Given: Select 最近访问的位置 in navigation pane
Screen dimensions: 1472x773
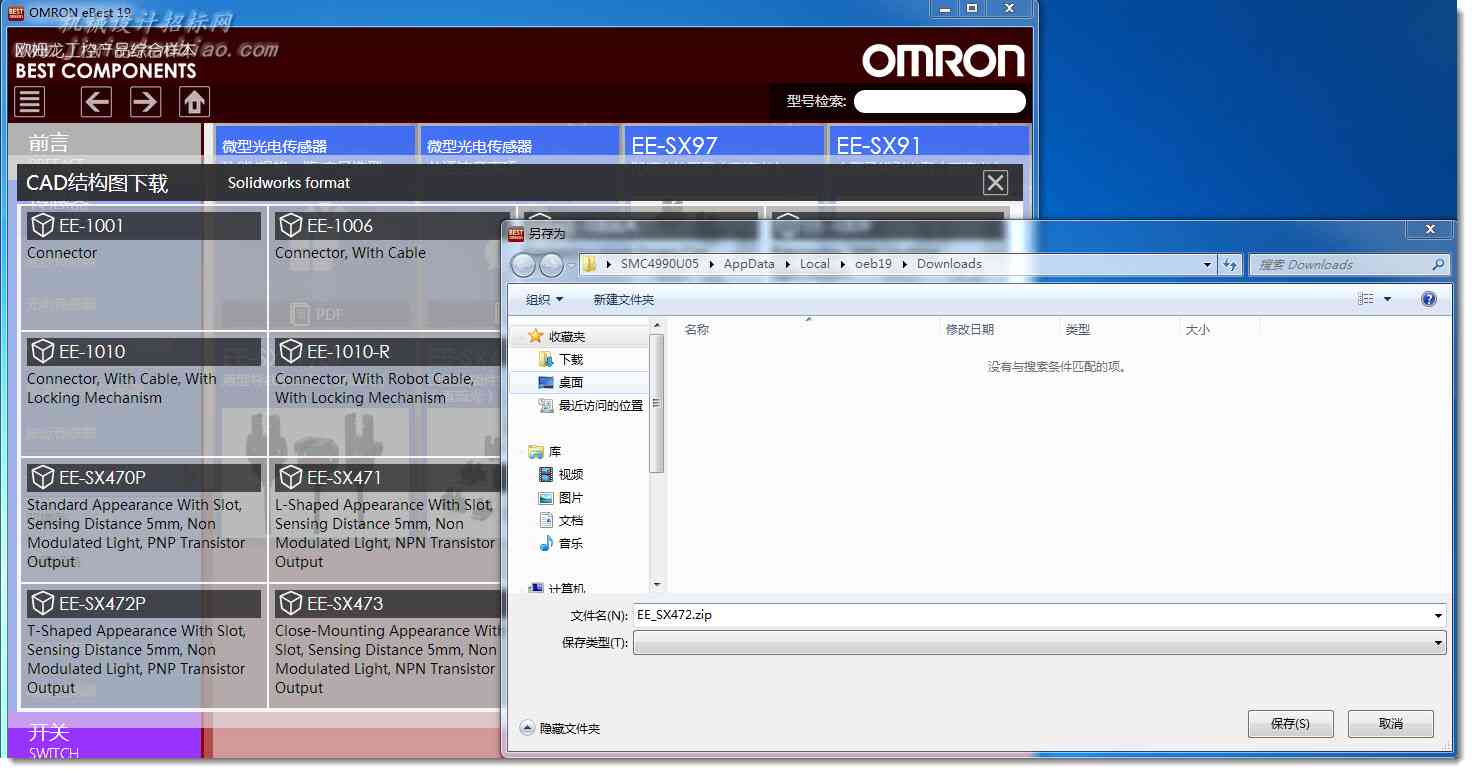Looking at the screenshot, I should (600, 405).
